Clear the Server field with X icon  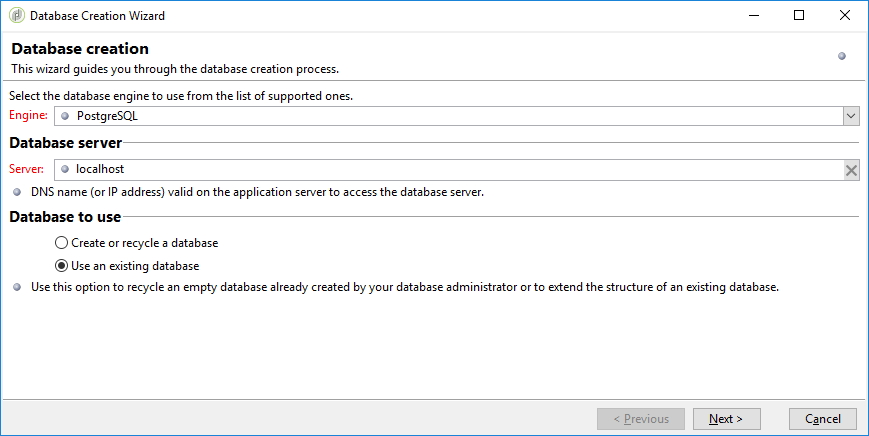tap(851, 170)
